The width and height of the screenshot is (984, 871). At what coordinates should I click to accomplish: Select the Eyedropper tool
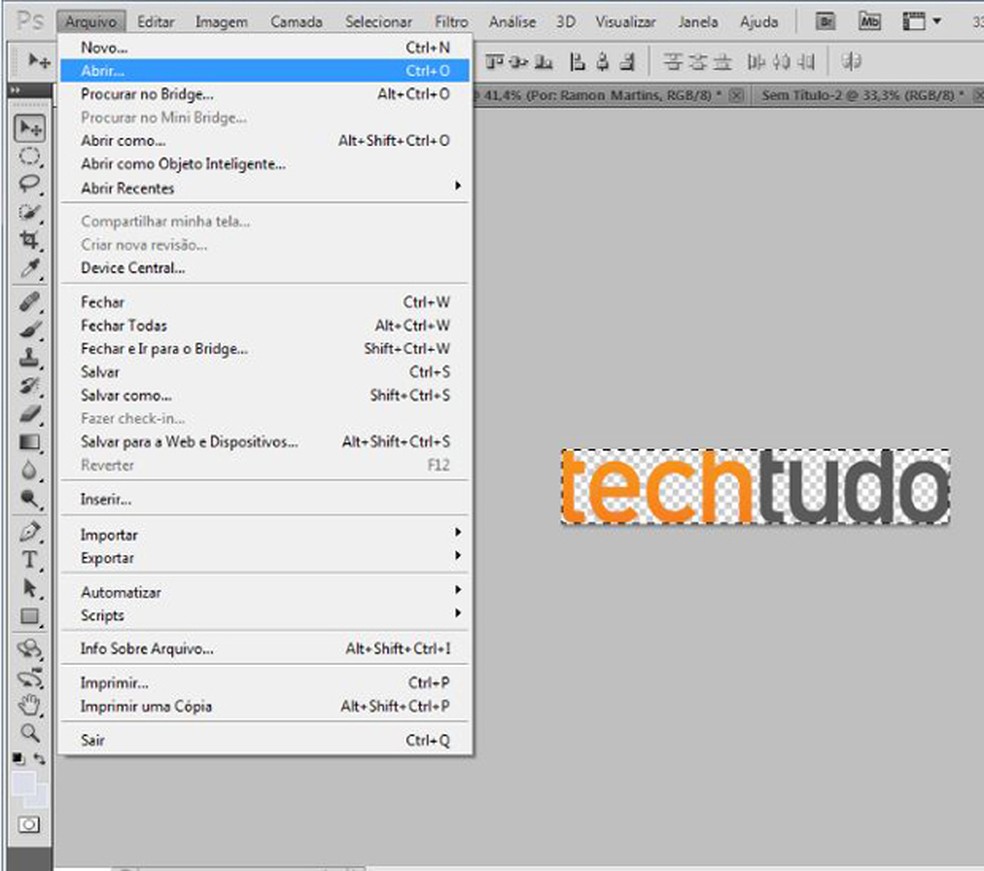point(29,268)
